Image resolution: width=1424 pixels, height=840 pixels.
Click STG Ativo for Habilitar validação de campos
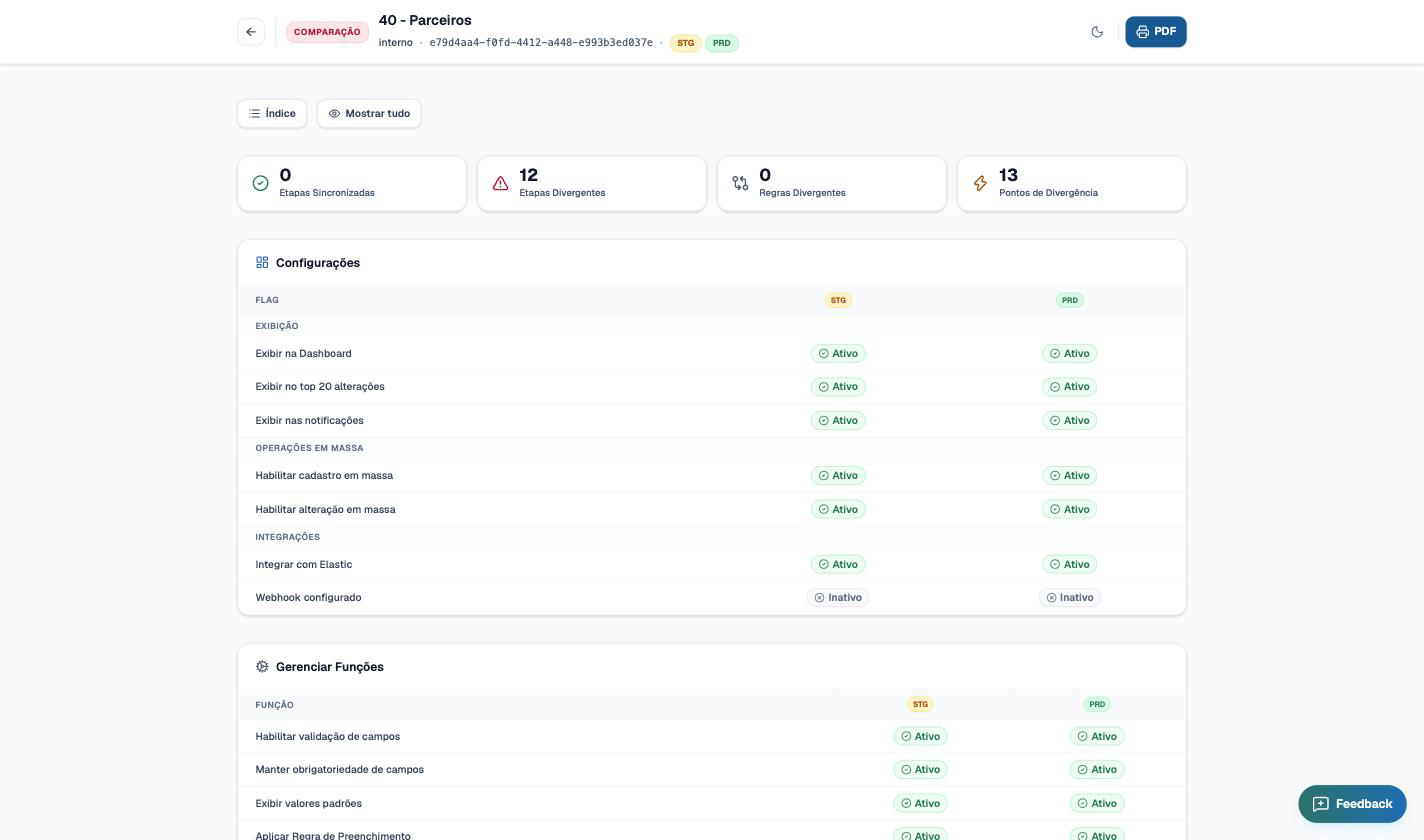920,736
